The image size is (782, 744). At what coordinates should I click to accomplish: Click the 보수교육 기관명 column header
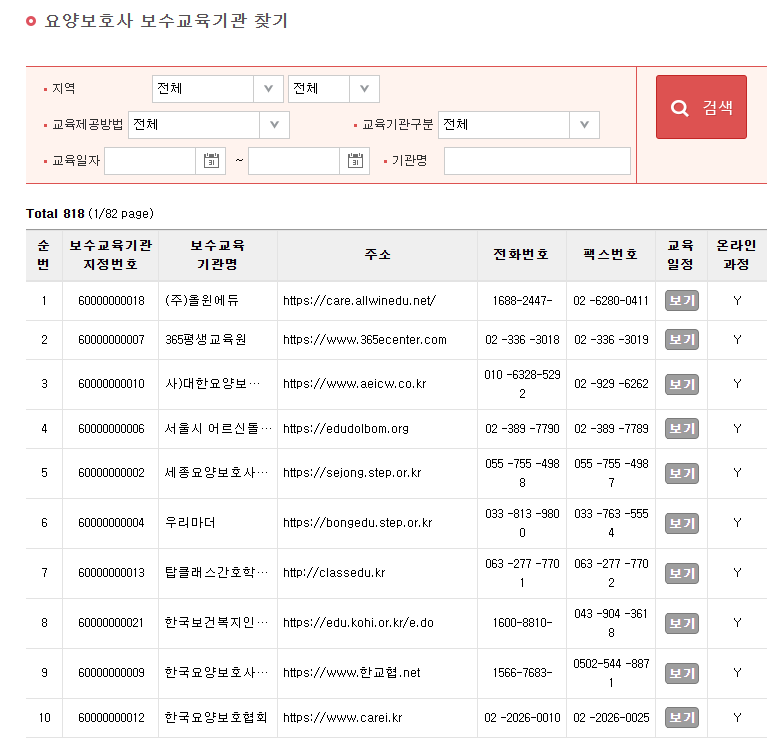tap(217, 255)
